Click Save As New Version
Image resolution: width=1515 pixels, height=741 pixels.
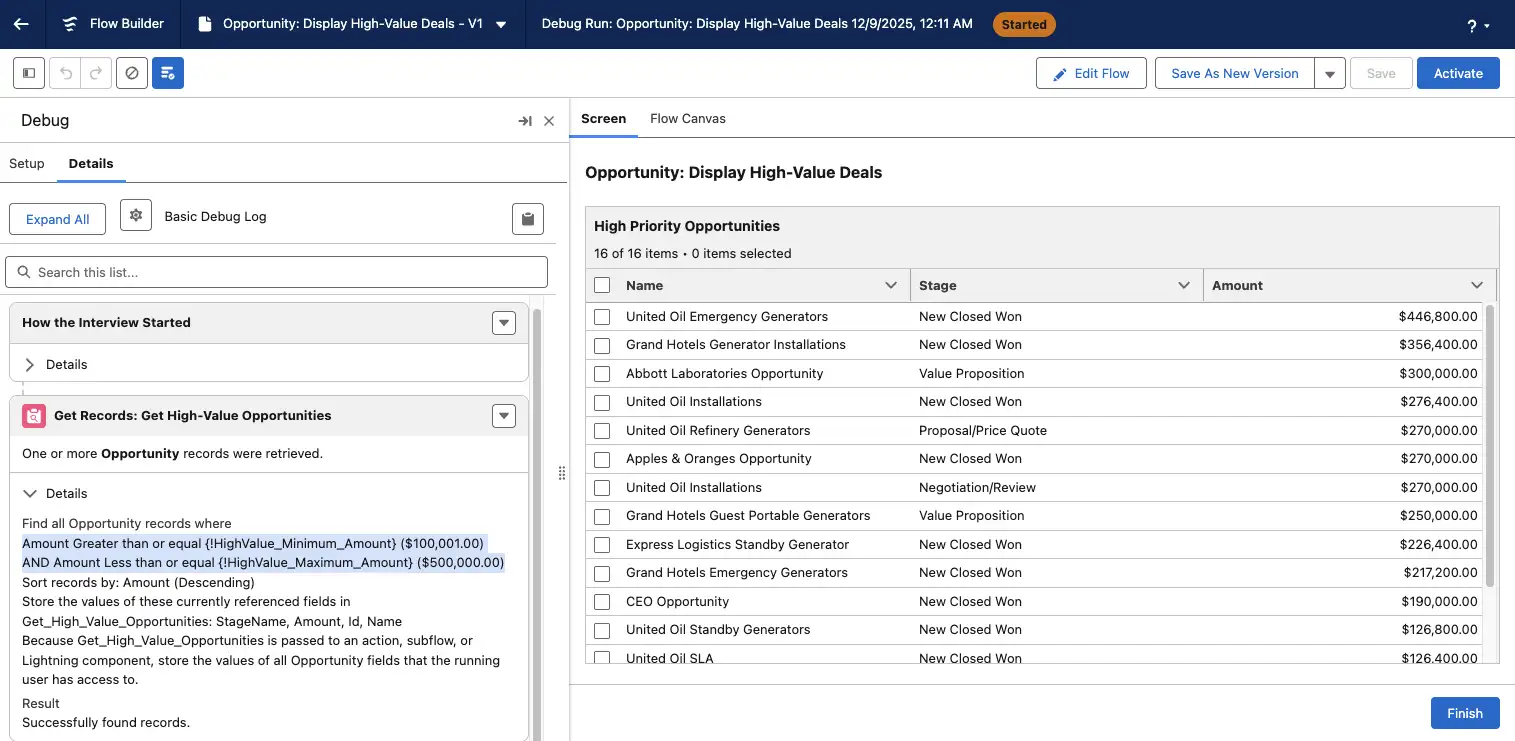click(1234, 73)
